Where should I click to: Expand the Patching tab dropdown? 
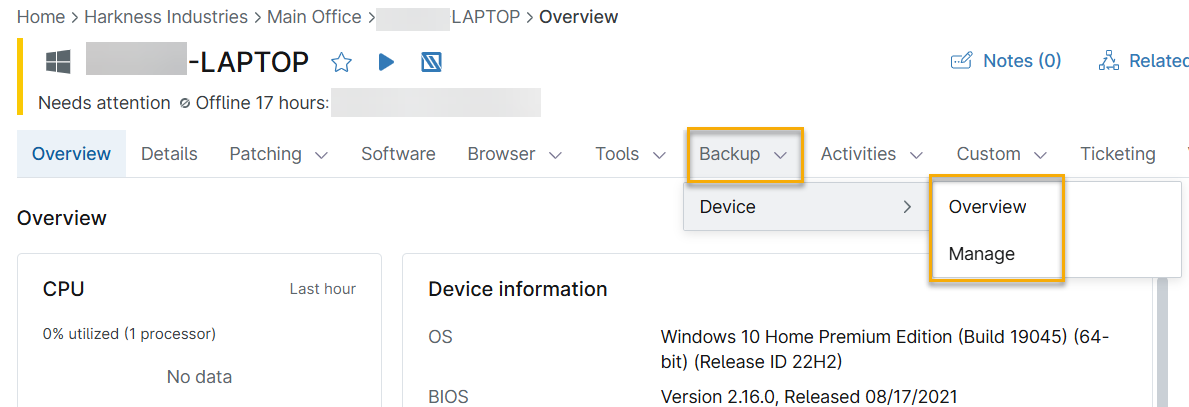coord(277,154)
